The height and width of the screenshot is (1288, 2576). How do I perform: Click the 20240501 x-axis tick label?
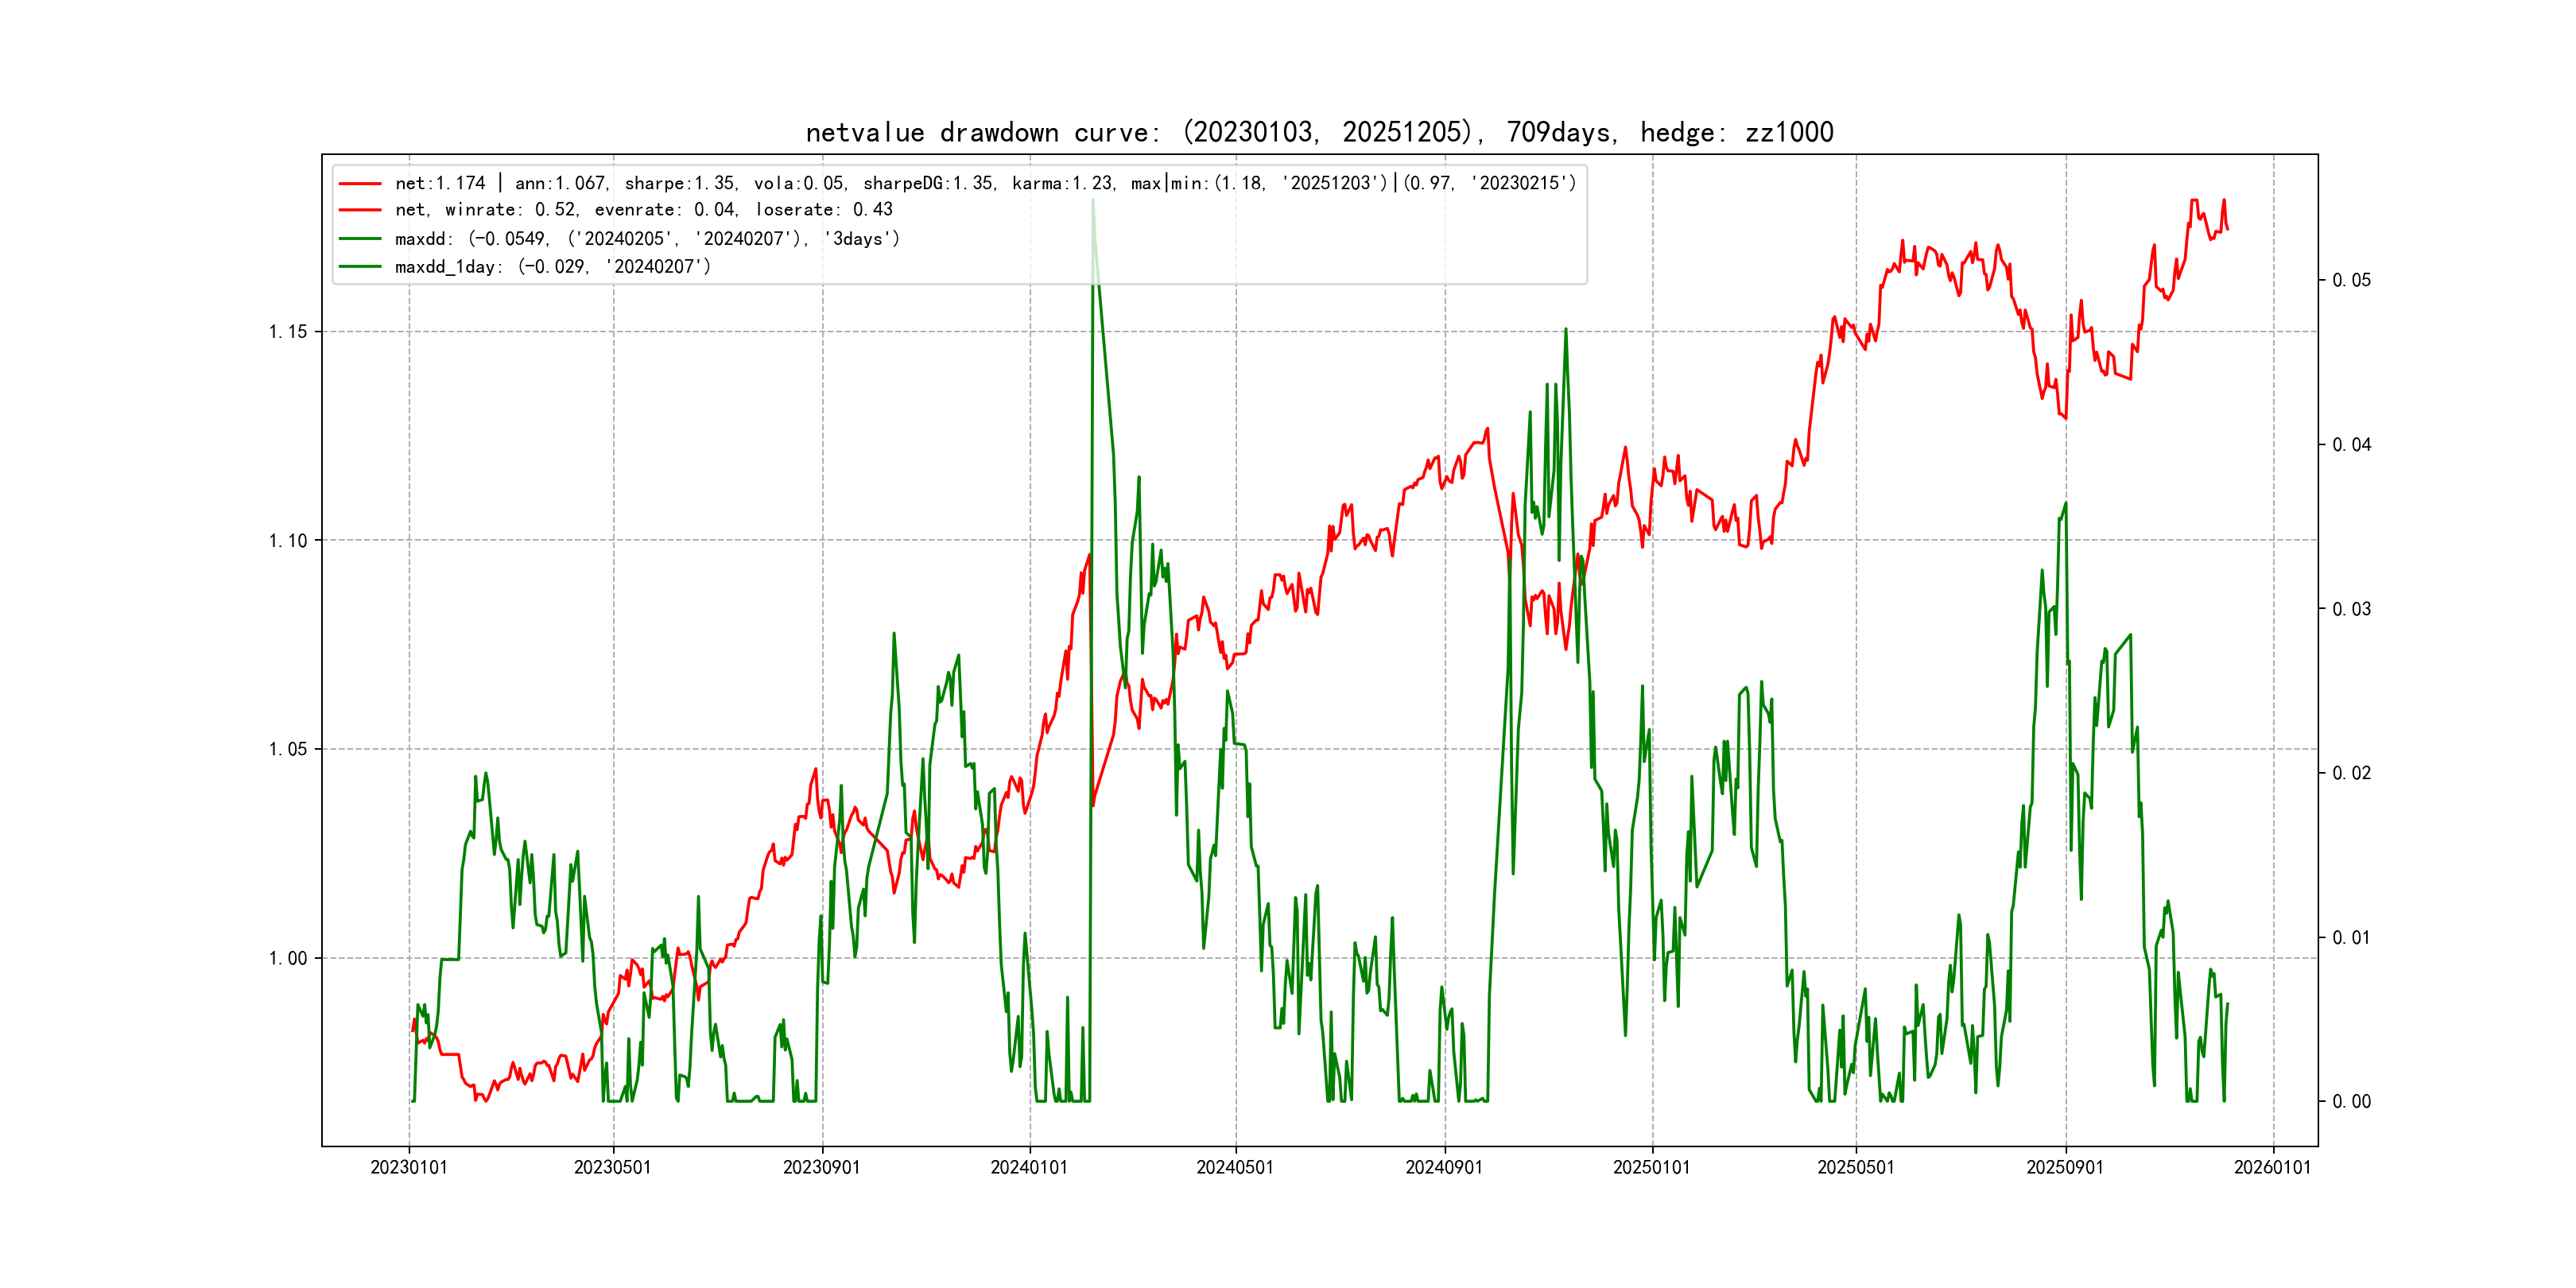pos(1235,1167)
